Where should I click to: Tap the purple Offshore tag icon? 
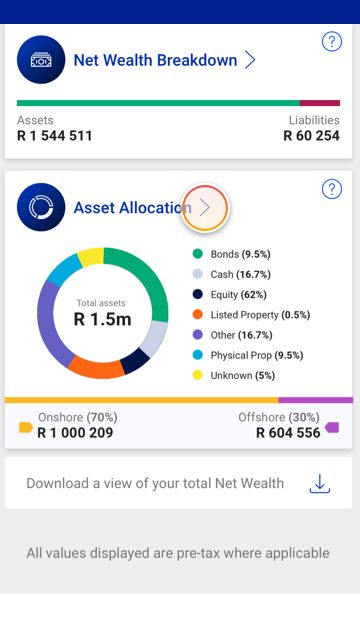[x=332, y=427]
